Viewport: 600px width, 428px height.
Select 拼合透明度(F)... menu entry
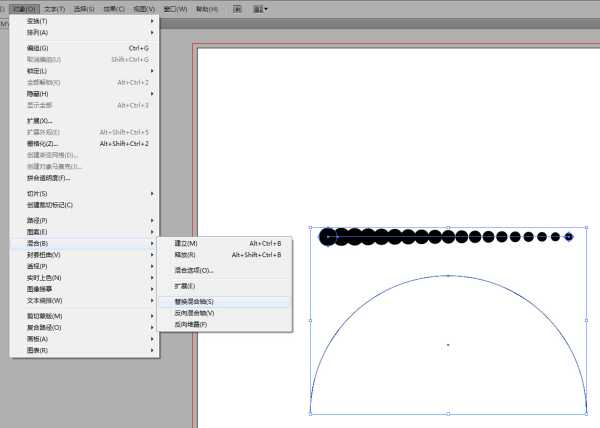(48, 178)
